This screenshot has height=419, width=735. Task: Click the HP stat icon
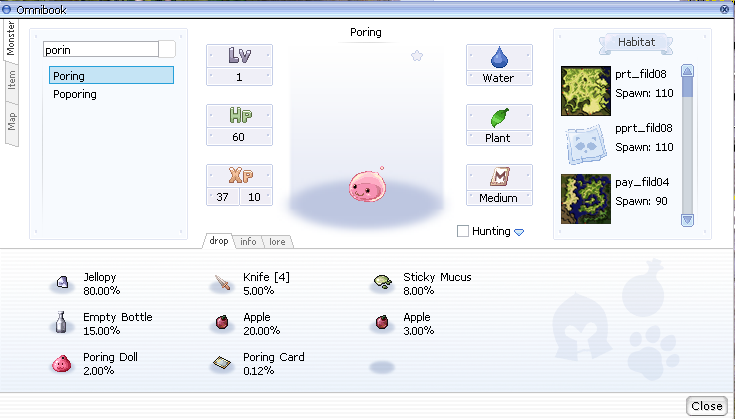(240, 115)
